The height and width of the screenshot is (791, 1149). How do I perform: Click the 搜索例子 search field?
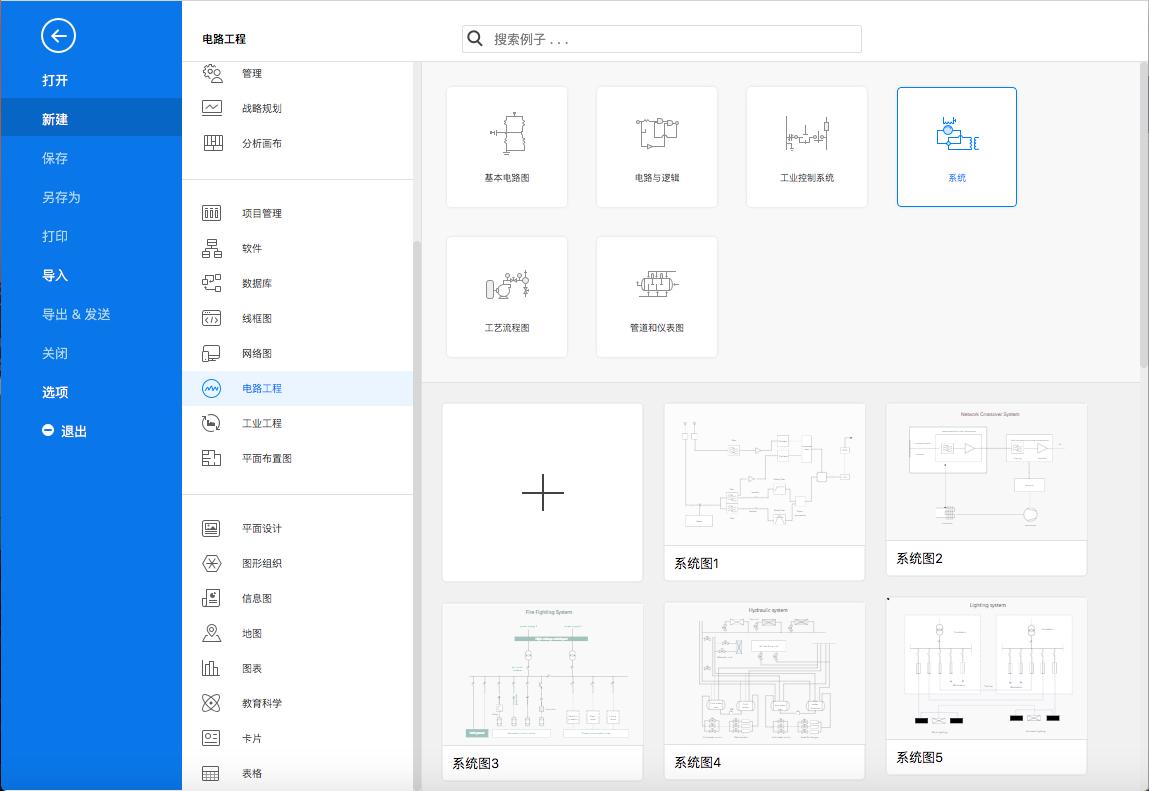tap(661, 38)
